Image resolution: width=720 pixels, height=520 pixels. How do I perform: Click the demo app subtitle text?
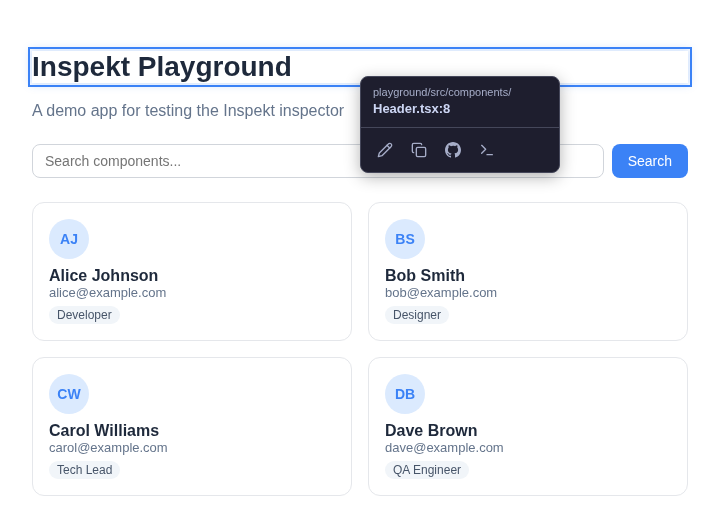pos(188,111)
